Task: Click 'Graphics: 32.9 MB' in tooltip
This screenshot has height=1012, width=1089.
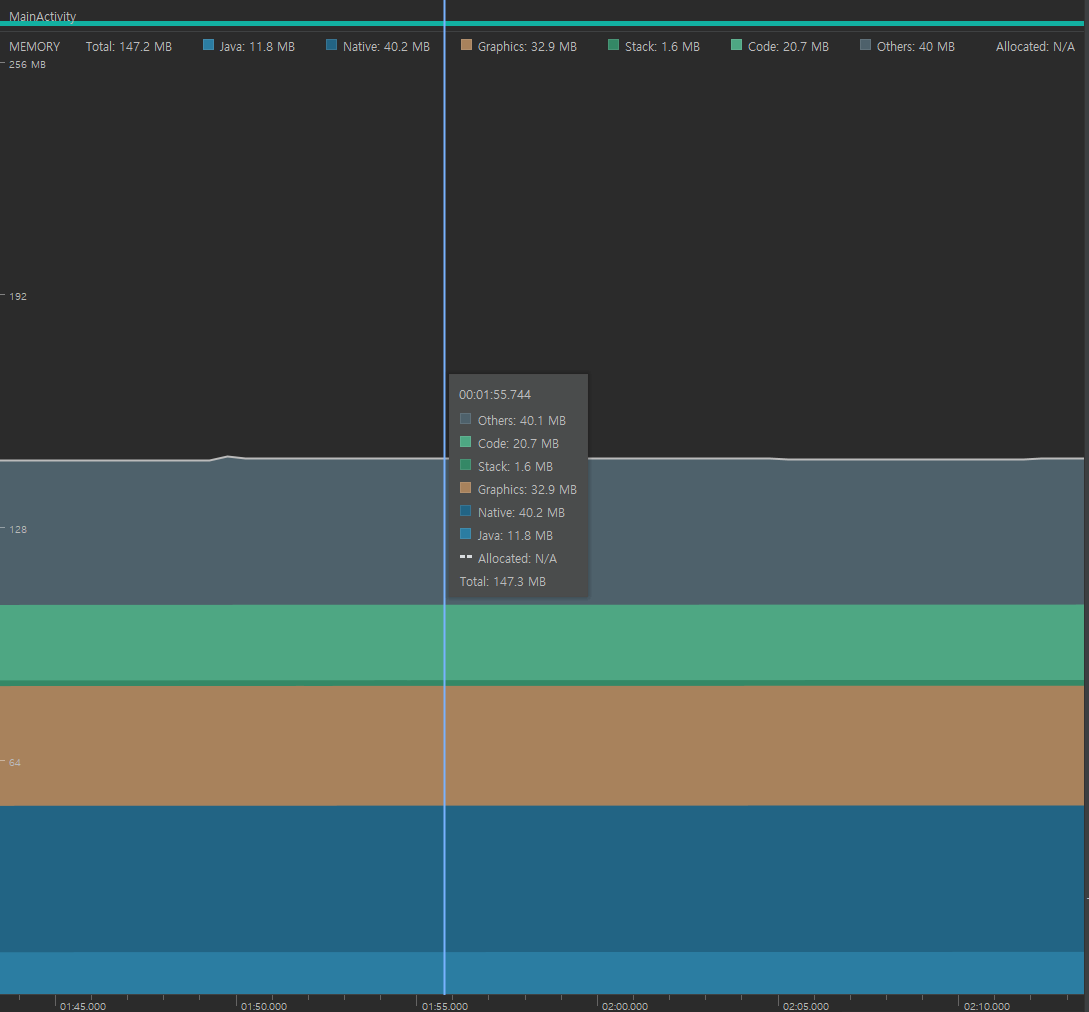Action: (x=527, y=489)
